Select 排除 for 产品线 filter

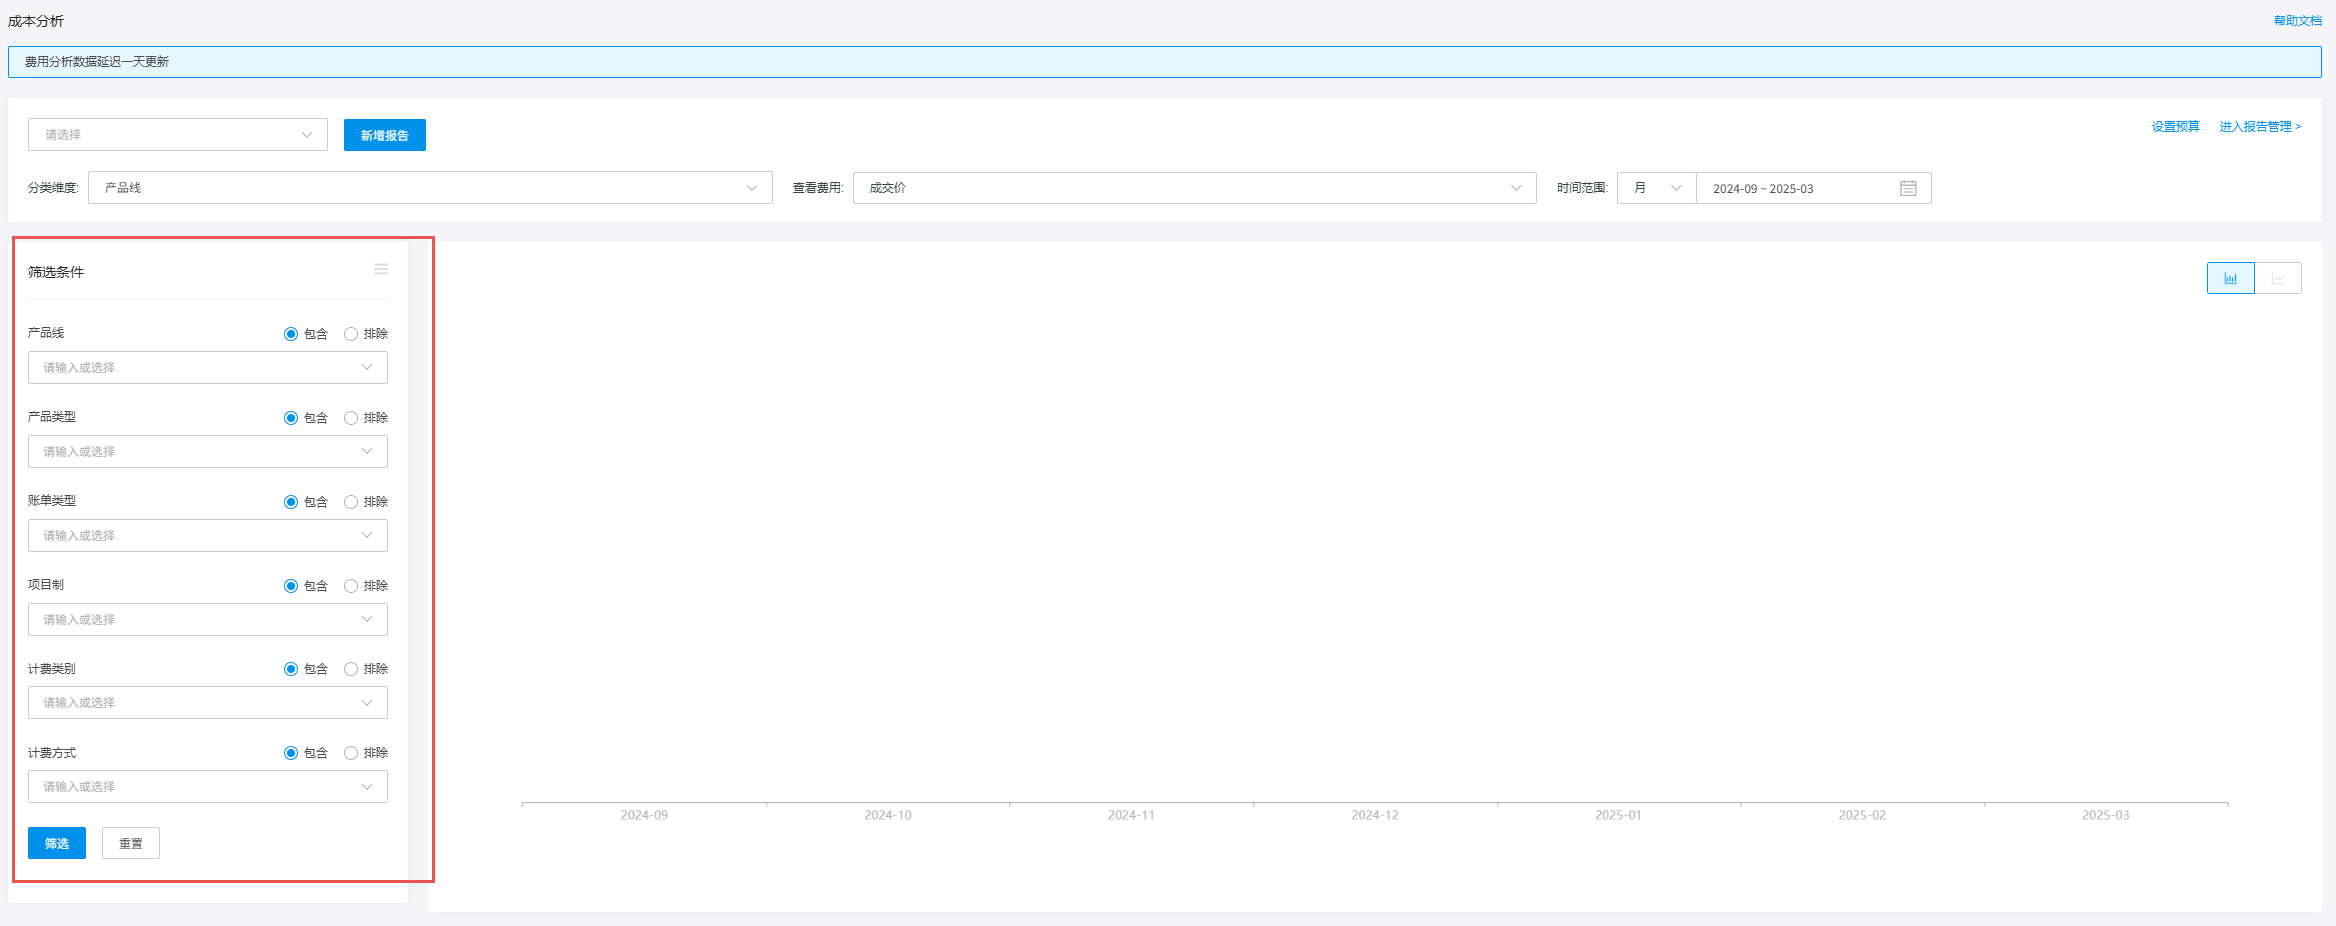click(x=351, y=334)
